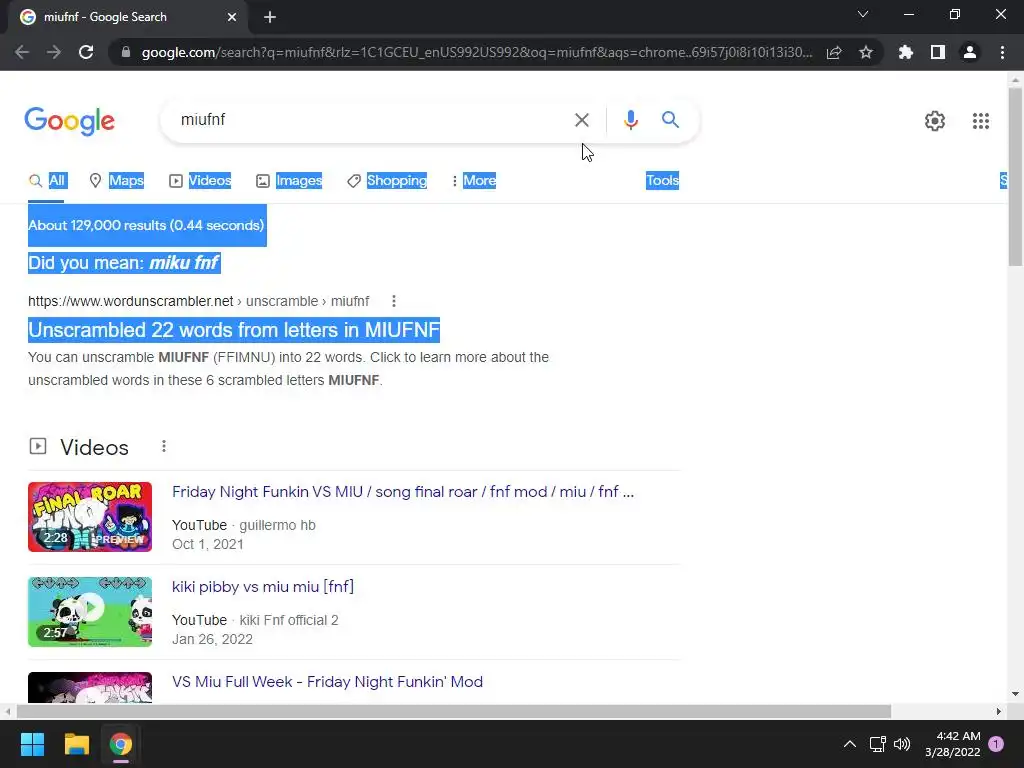Open Videos section options dots
This screenshot has height=768, width=1024.
click(164, 446)
